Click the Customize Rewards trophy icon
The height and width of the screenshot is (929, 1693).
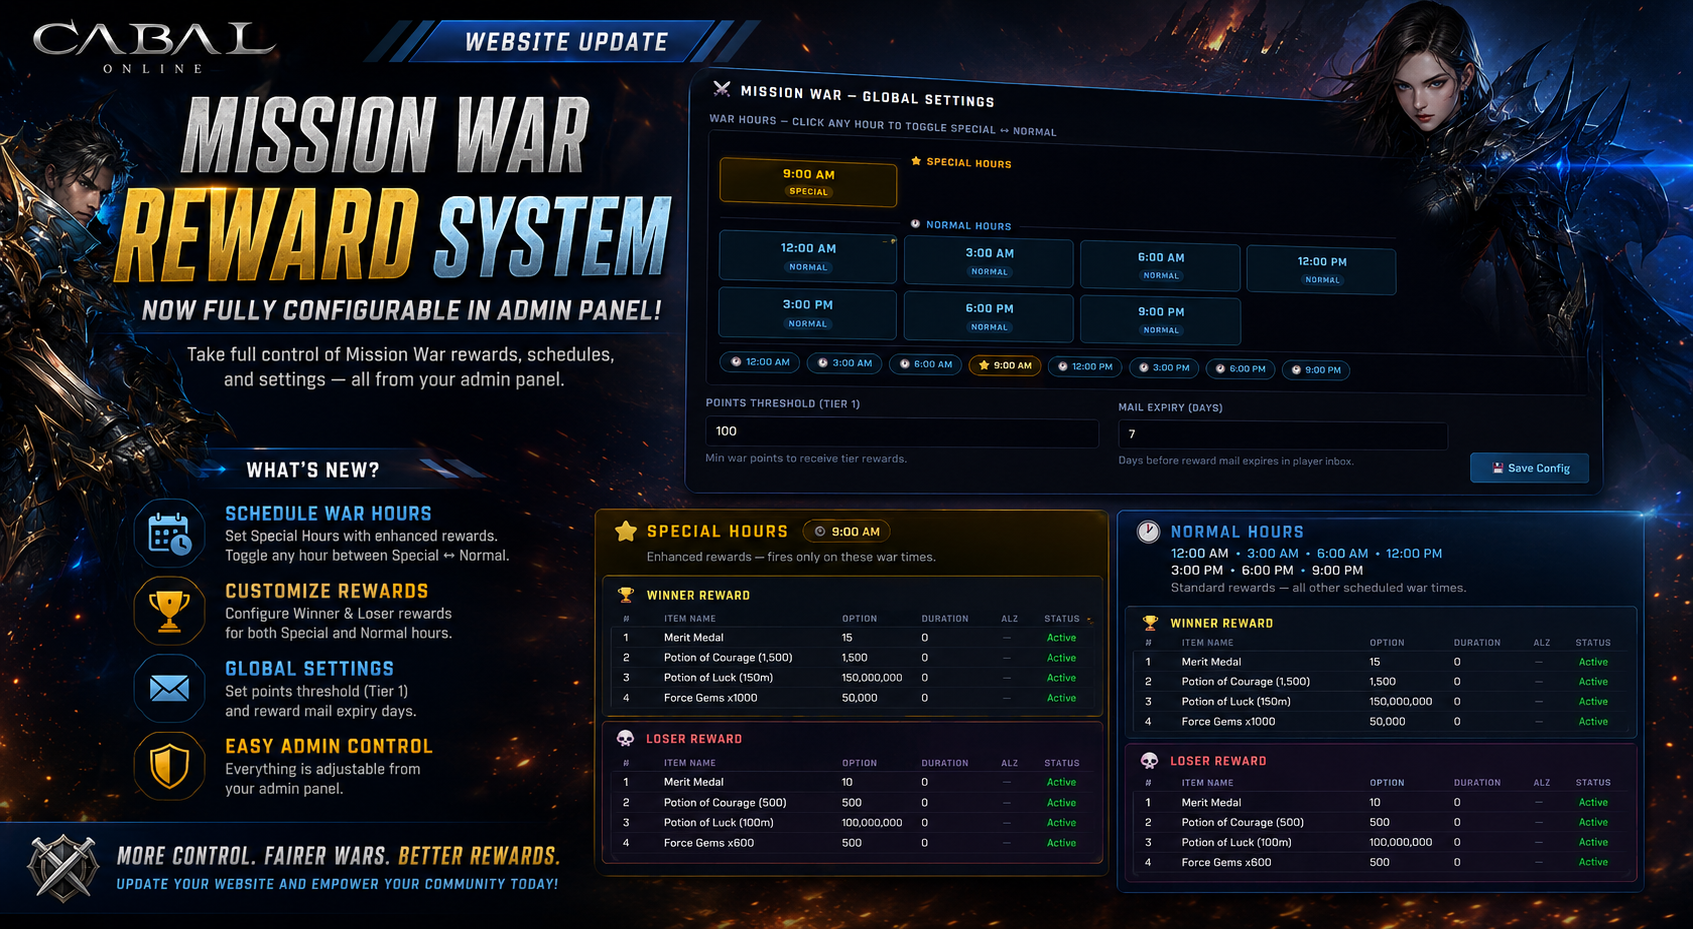169,611
